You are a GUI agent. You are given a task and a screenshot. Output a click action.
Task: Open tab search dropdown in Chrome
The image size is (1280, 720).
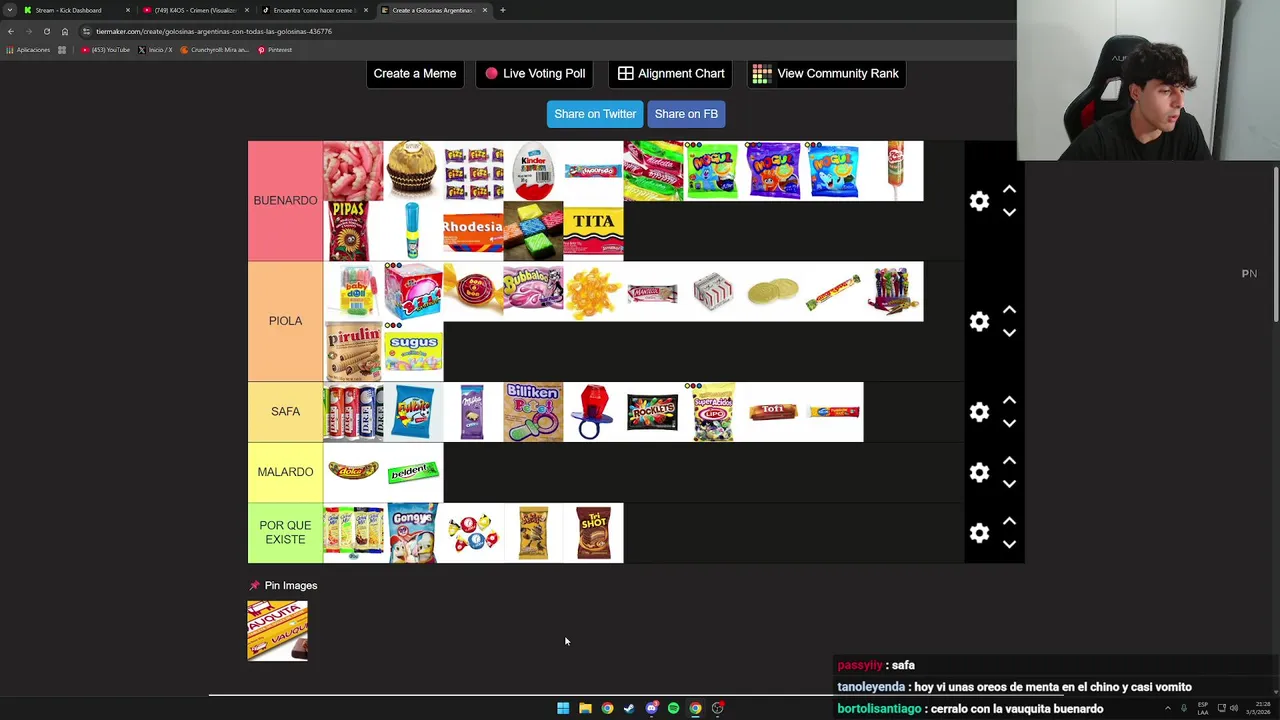coord(10,10)
